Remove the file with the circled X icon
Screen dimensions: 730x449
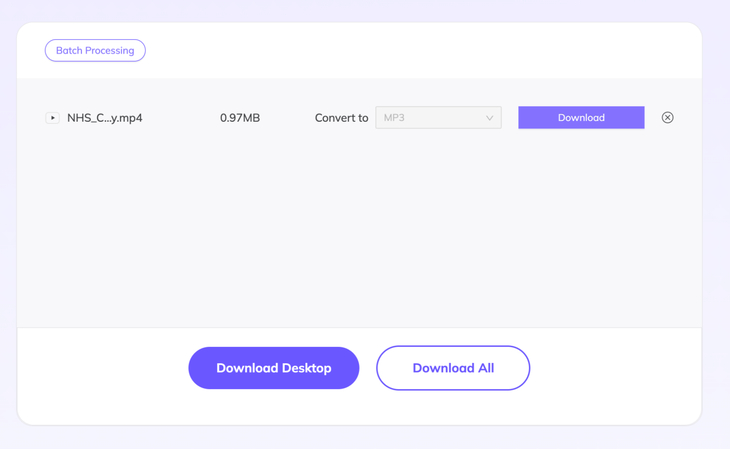coord(667,118)
